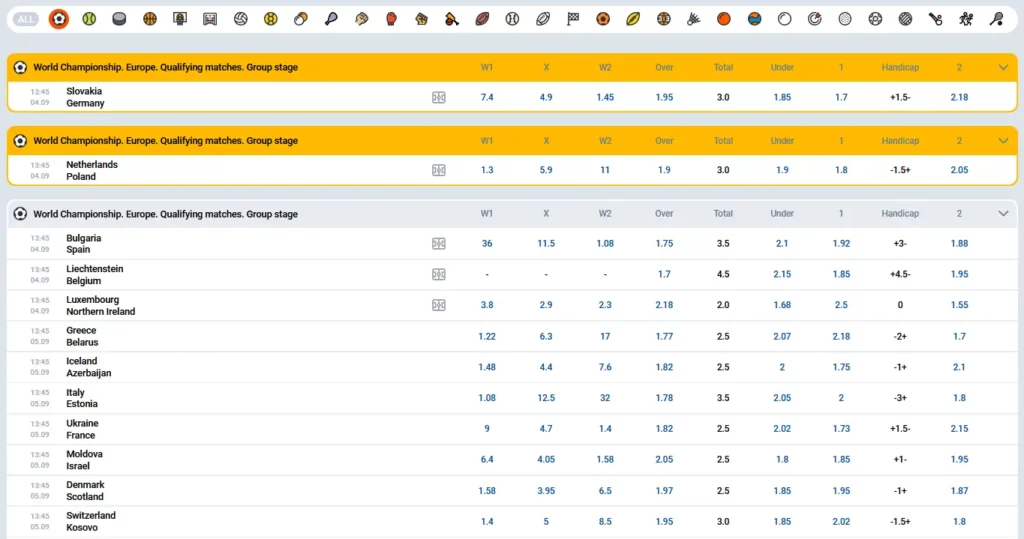Open the Greece vs Belarus match

click(x=82, y=336)
